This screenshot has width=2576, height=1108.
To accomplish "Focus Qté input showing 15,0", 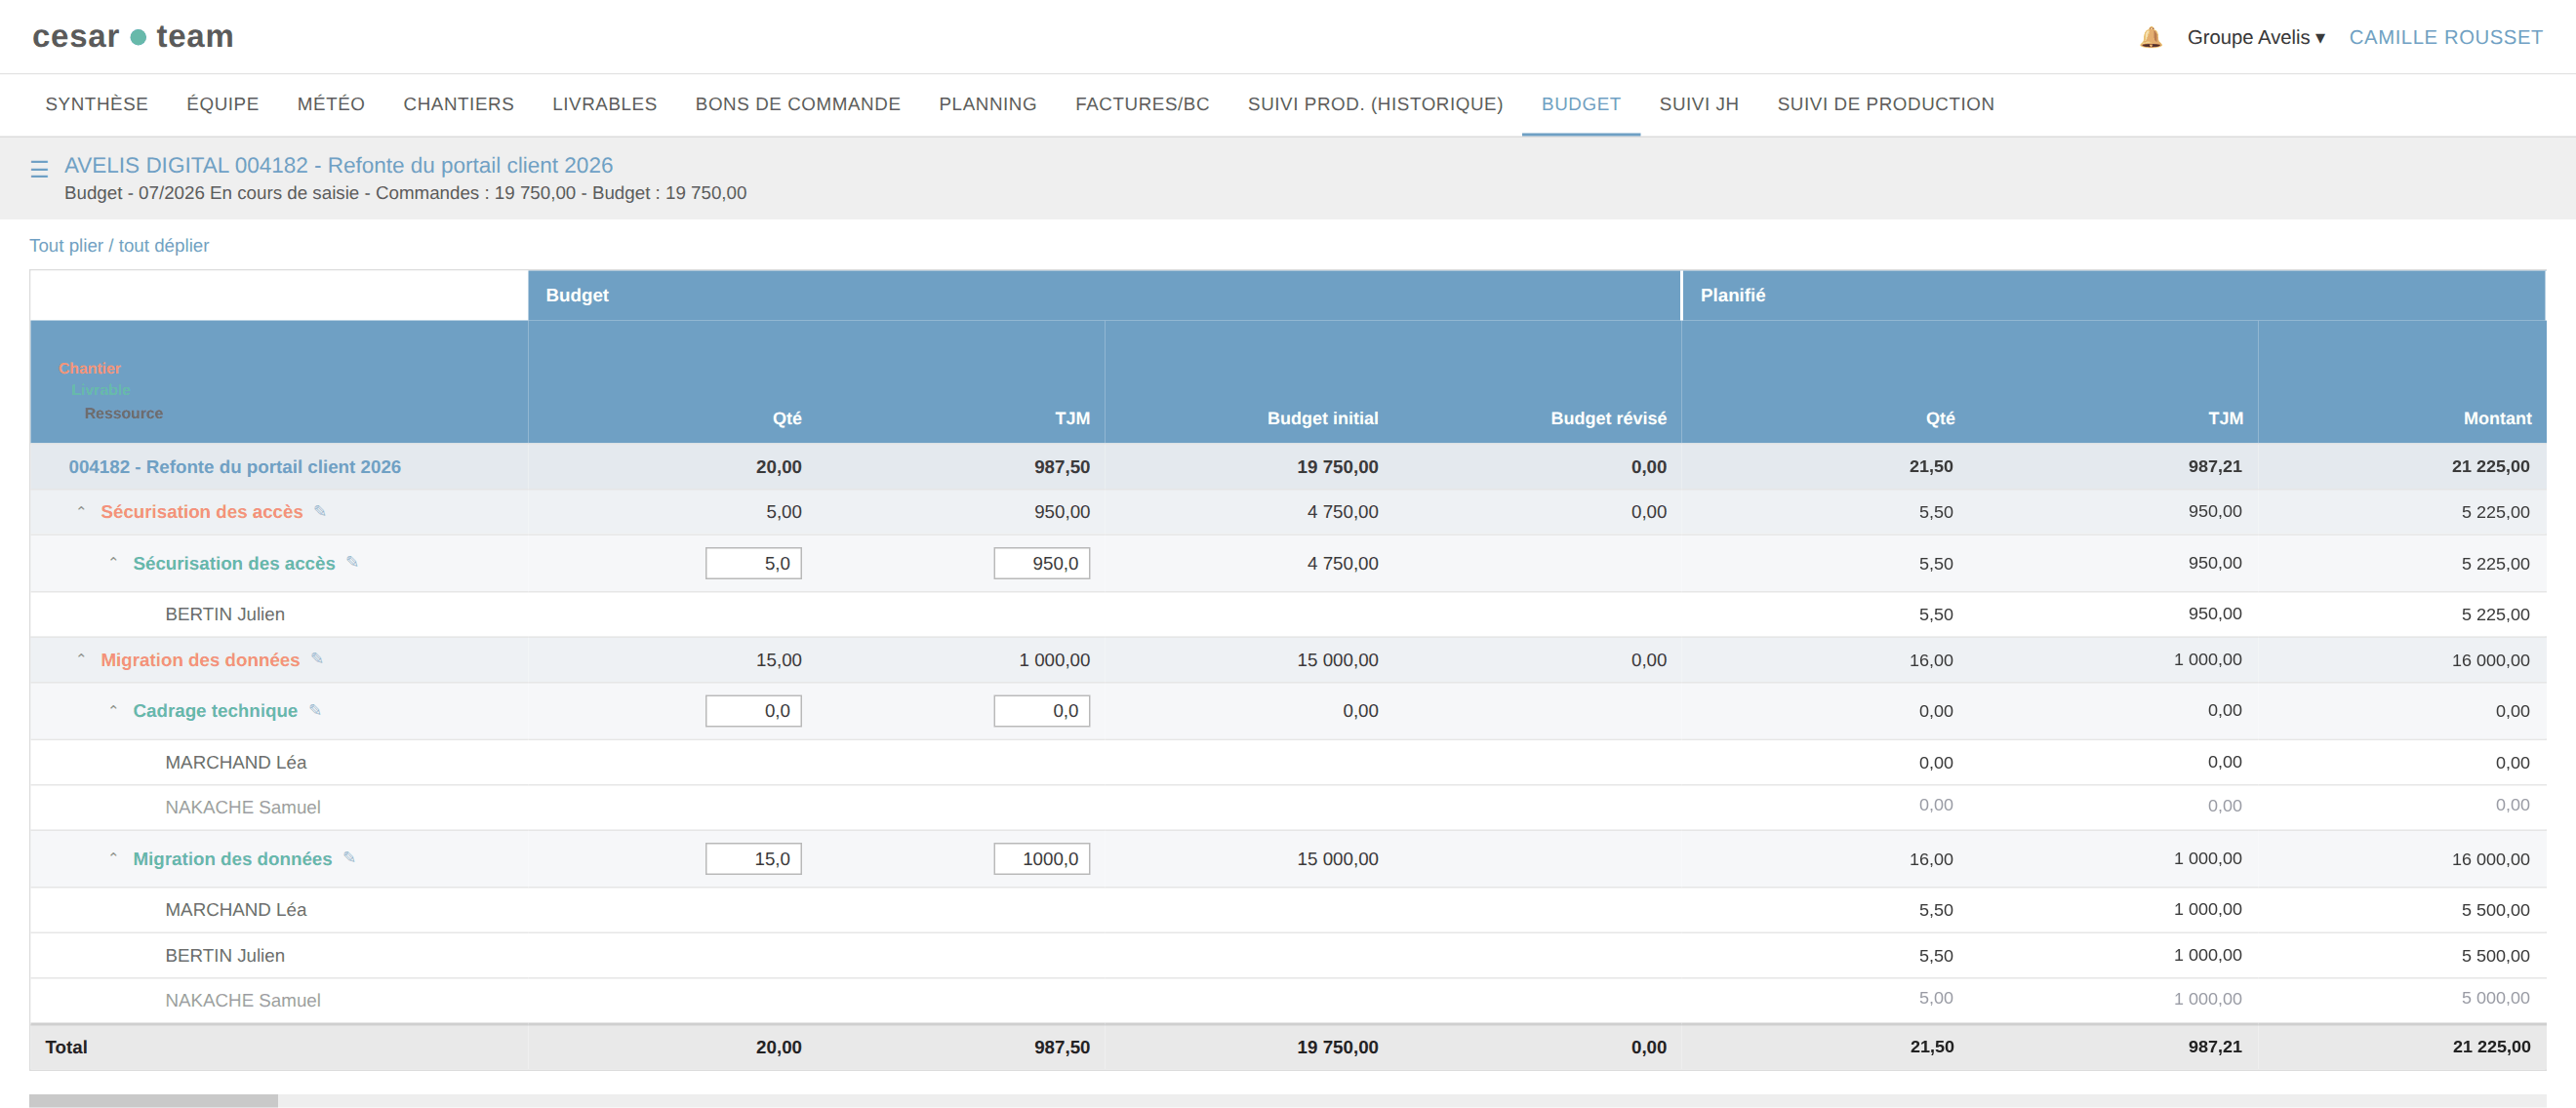I will click(x=753, y=859).
